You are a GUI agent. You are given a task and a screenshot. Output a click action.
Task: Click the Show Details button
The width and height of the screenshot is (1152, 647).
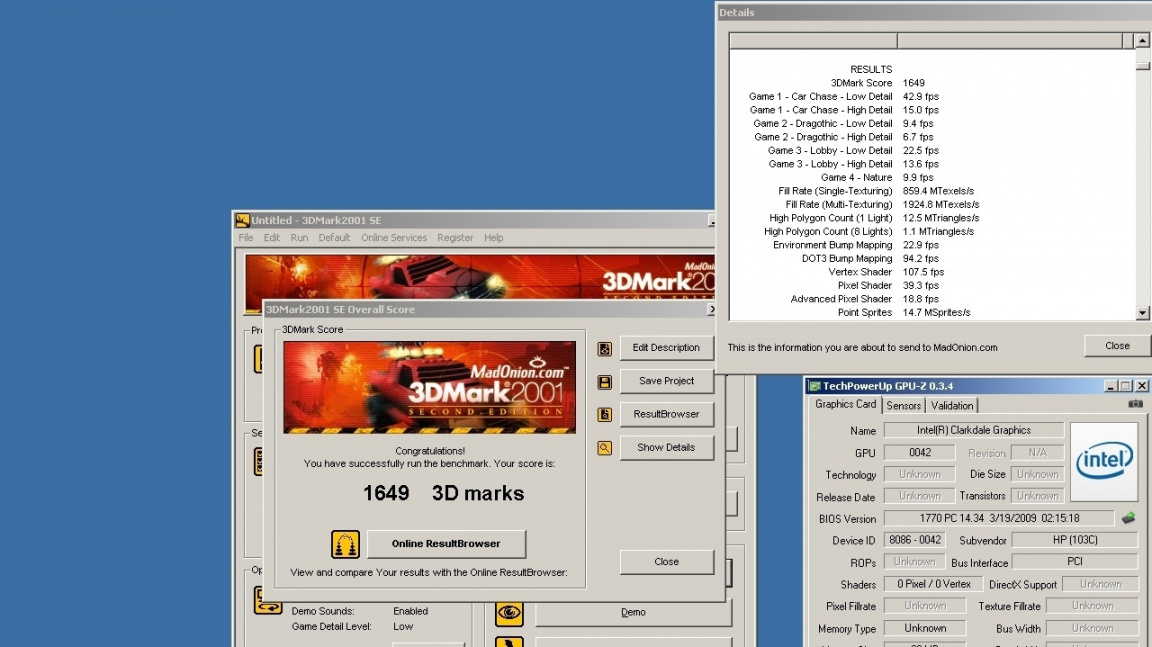[x=666, y=447]
